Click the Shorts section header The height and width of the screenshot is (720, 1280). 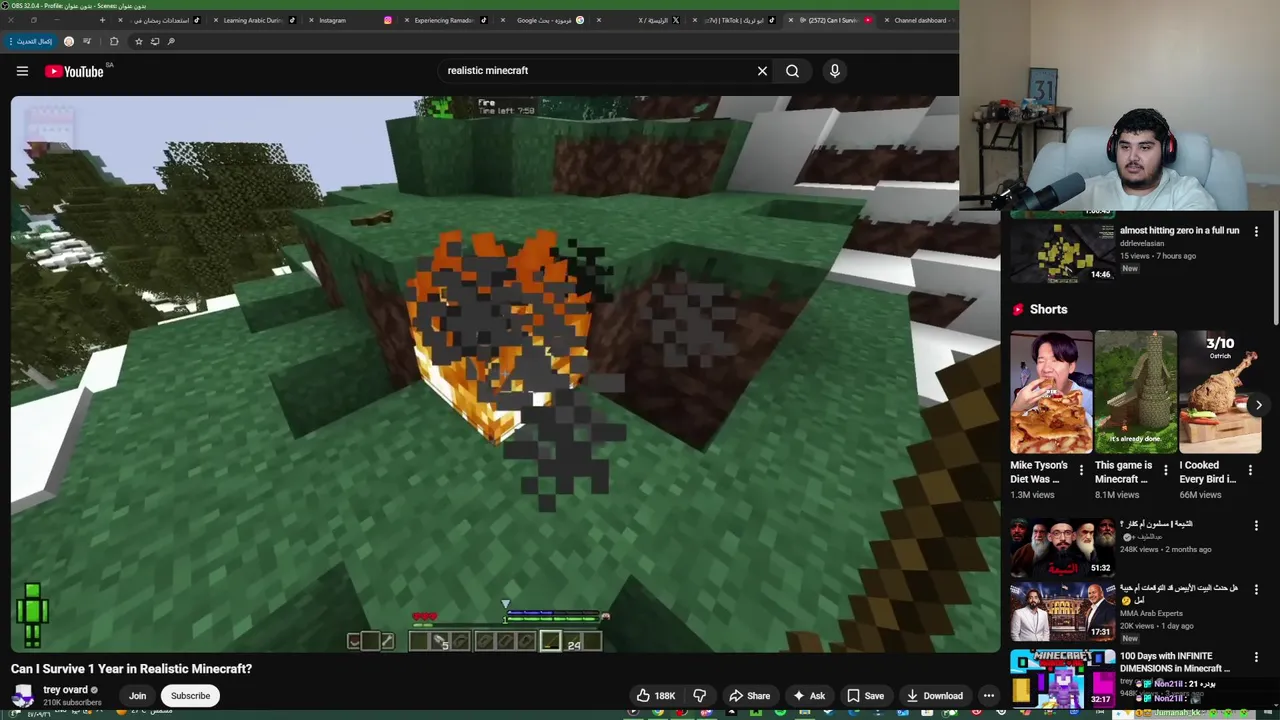[x=1040, y=310]
